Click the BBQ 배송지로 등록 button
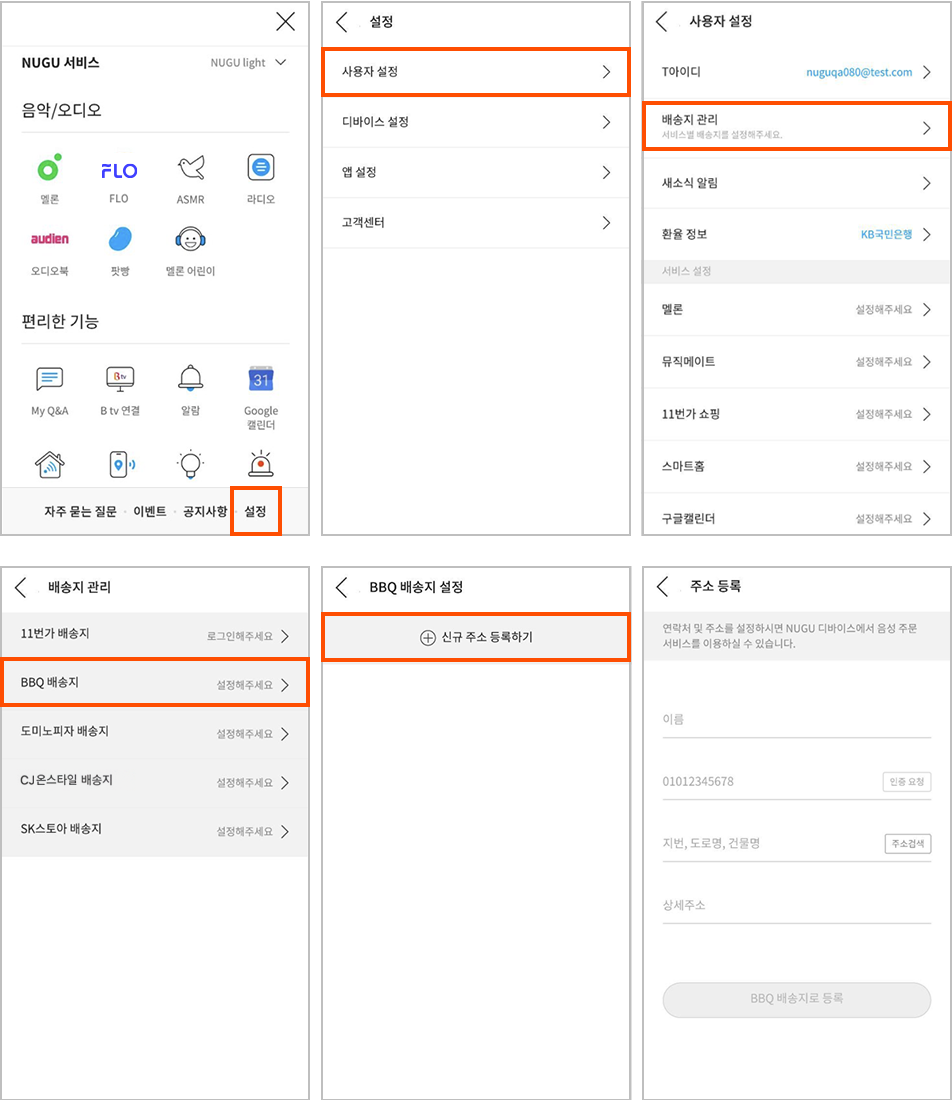The width and height of the screenshot is (952, 1100). [796, 999]
